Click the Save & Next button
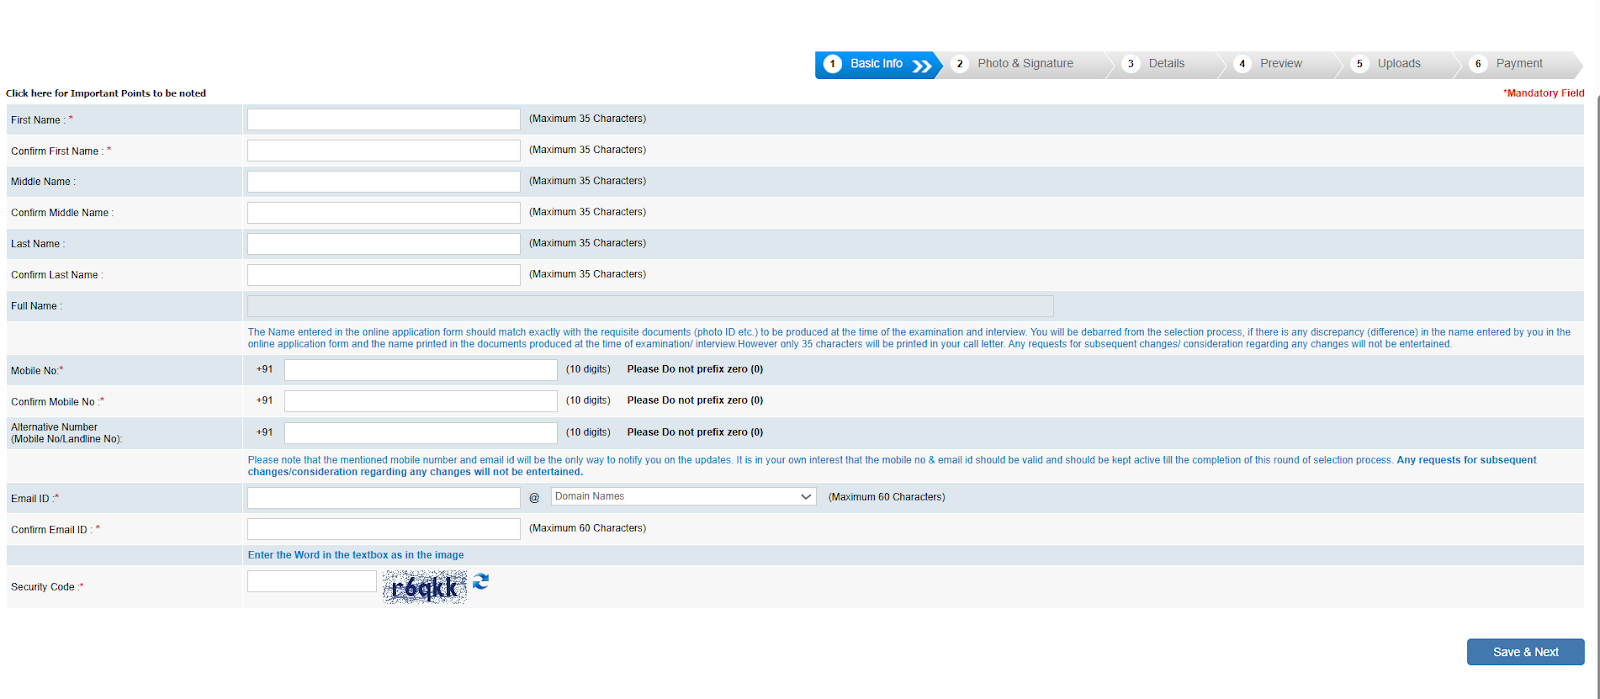This screenshot has width=1600, height=699. point(1526,652)
